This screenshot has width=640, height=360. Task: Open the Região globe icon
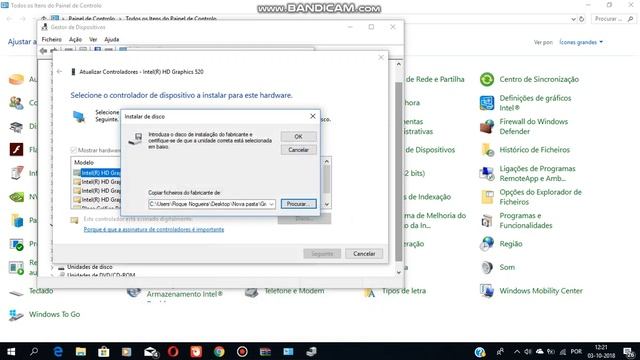(x=487, y=244)
